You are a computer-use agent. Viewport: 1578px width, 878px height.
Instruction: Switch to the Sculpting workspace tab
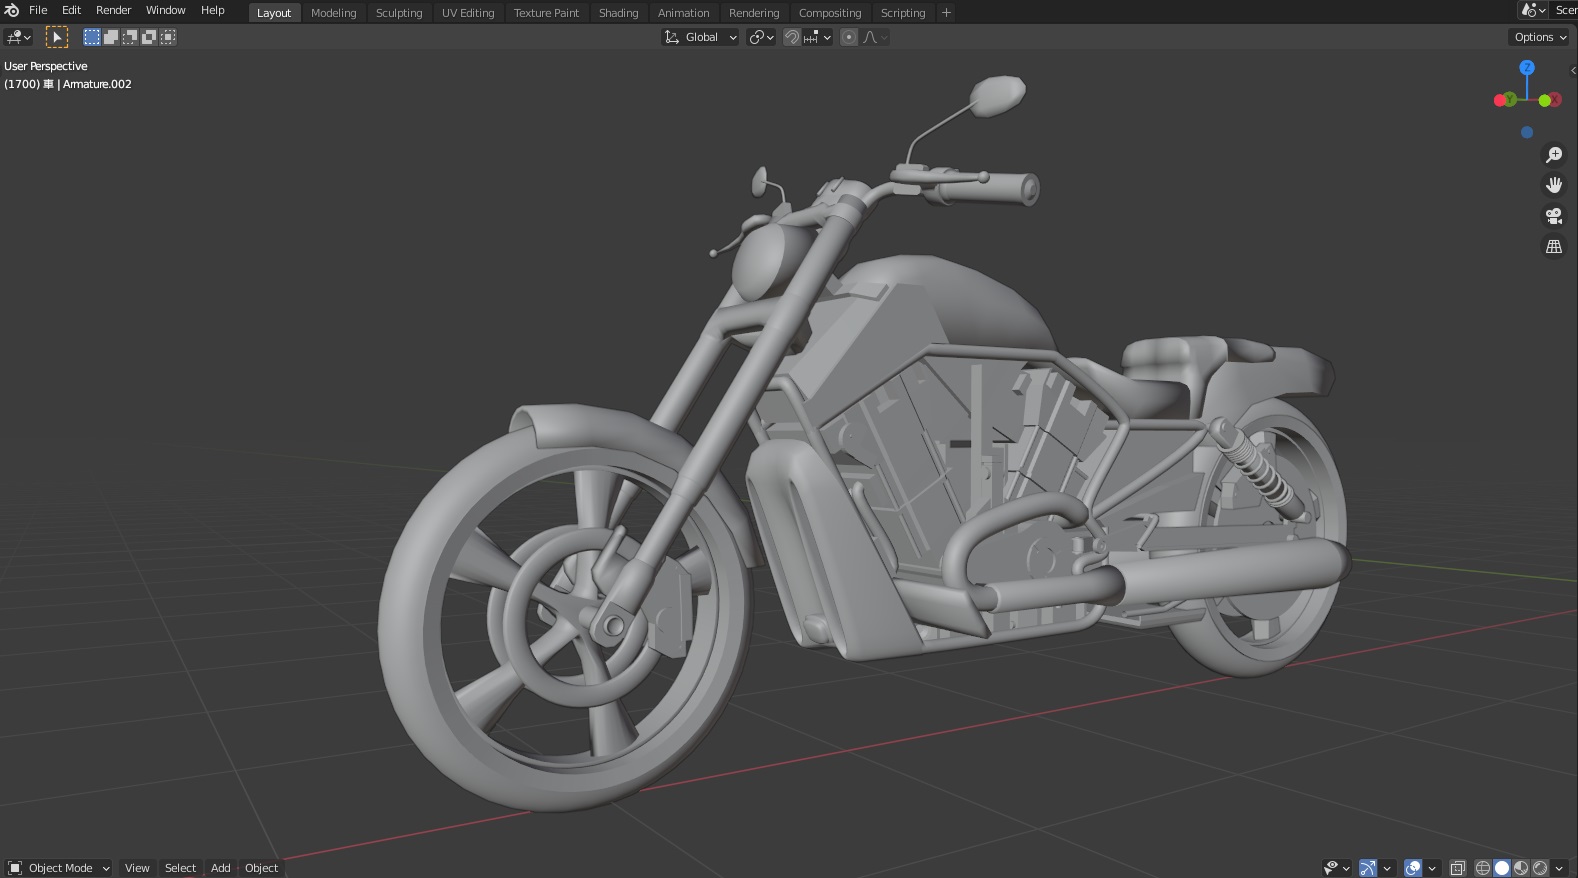399,13
